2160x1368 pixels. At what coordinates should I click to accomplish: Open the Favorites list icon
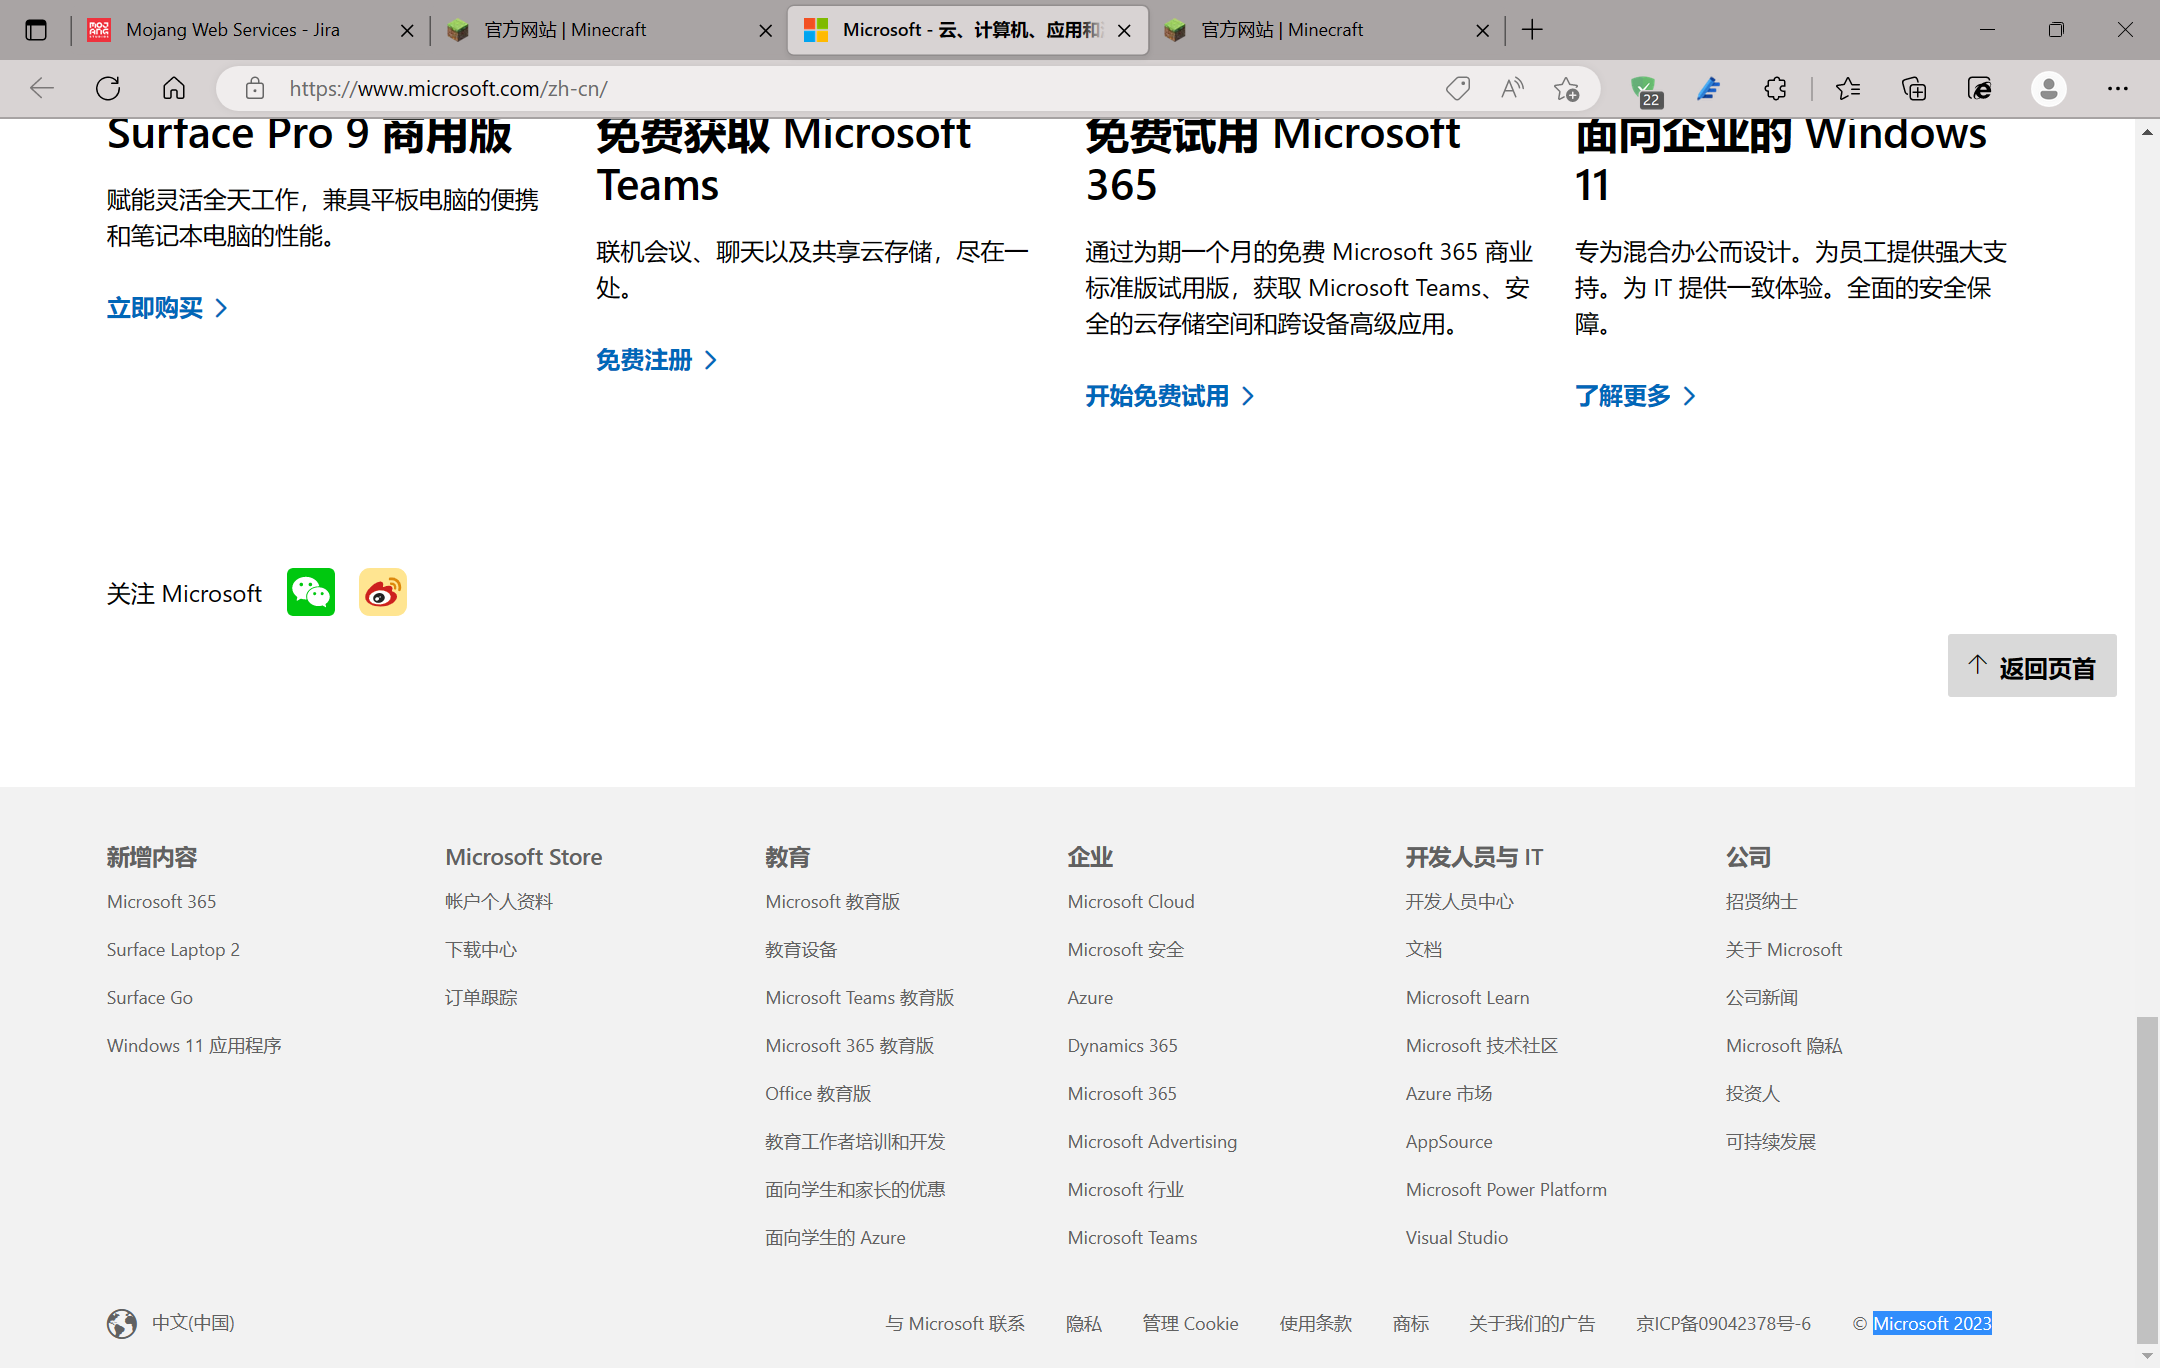point(1848,88)
